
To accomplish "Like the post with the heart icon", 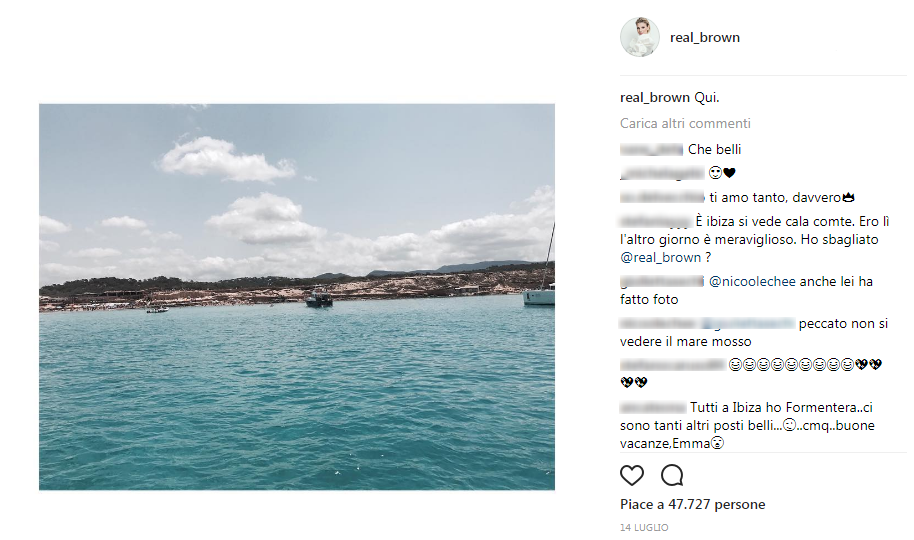I will point(632,475).
